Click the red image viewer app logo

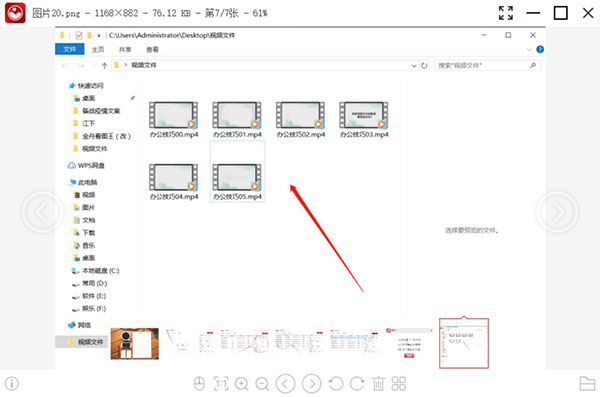(x=15, y=13)
